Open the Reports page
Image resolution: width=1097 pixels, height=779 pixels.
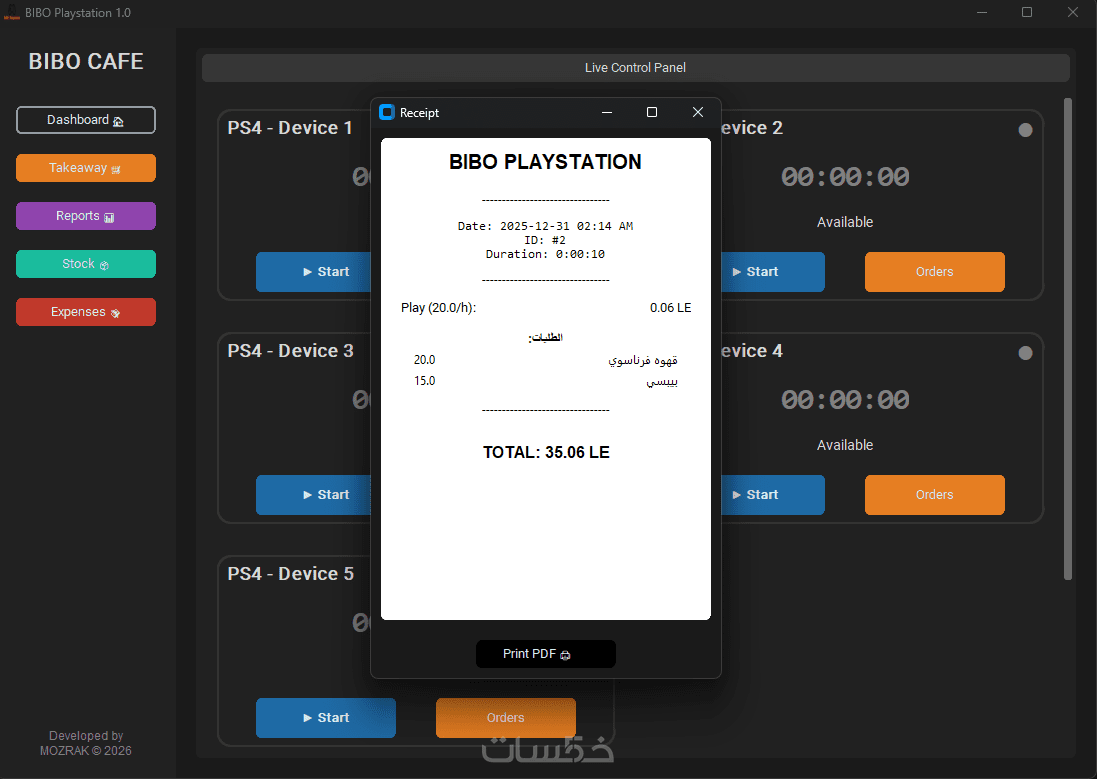[x=85, y=216]
